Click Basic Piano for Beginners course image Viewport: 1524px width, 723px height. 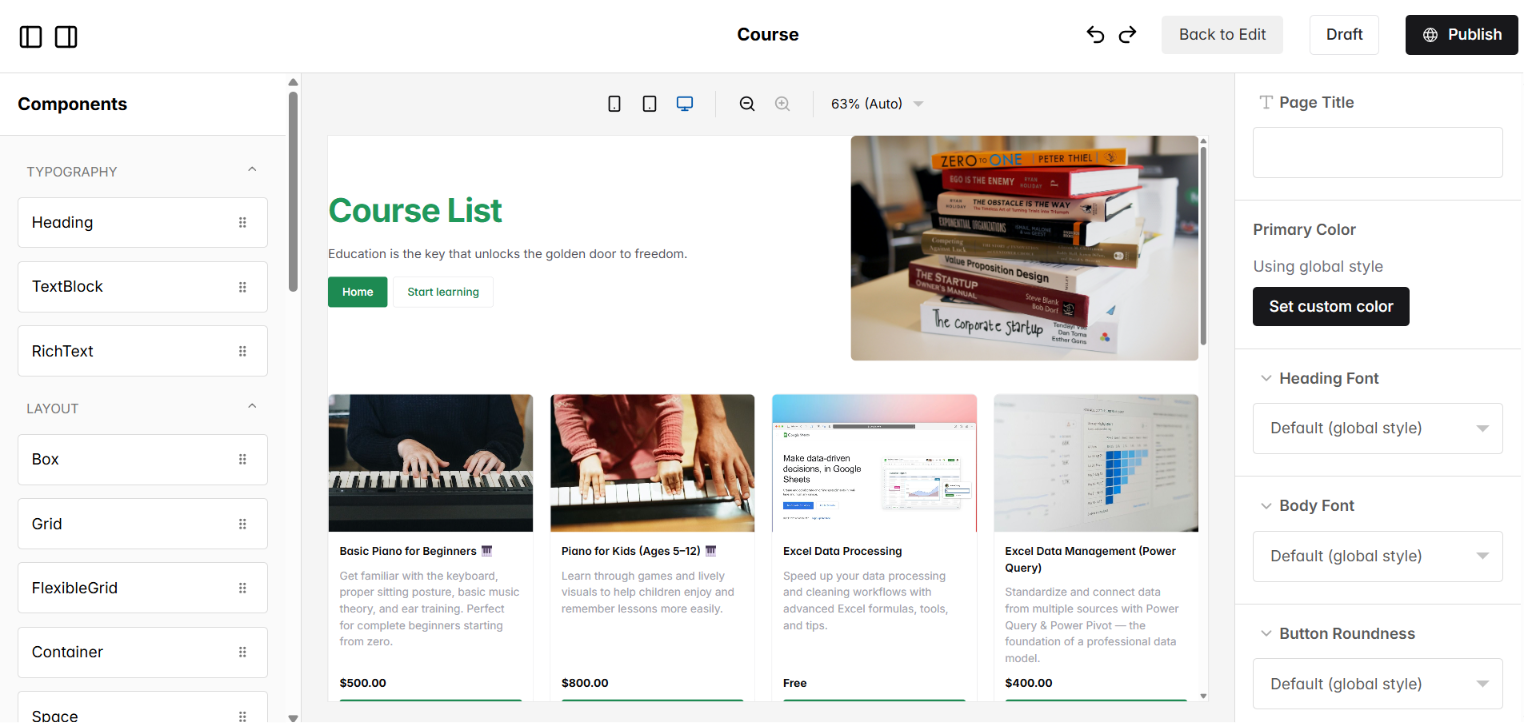tap(431, 463)
